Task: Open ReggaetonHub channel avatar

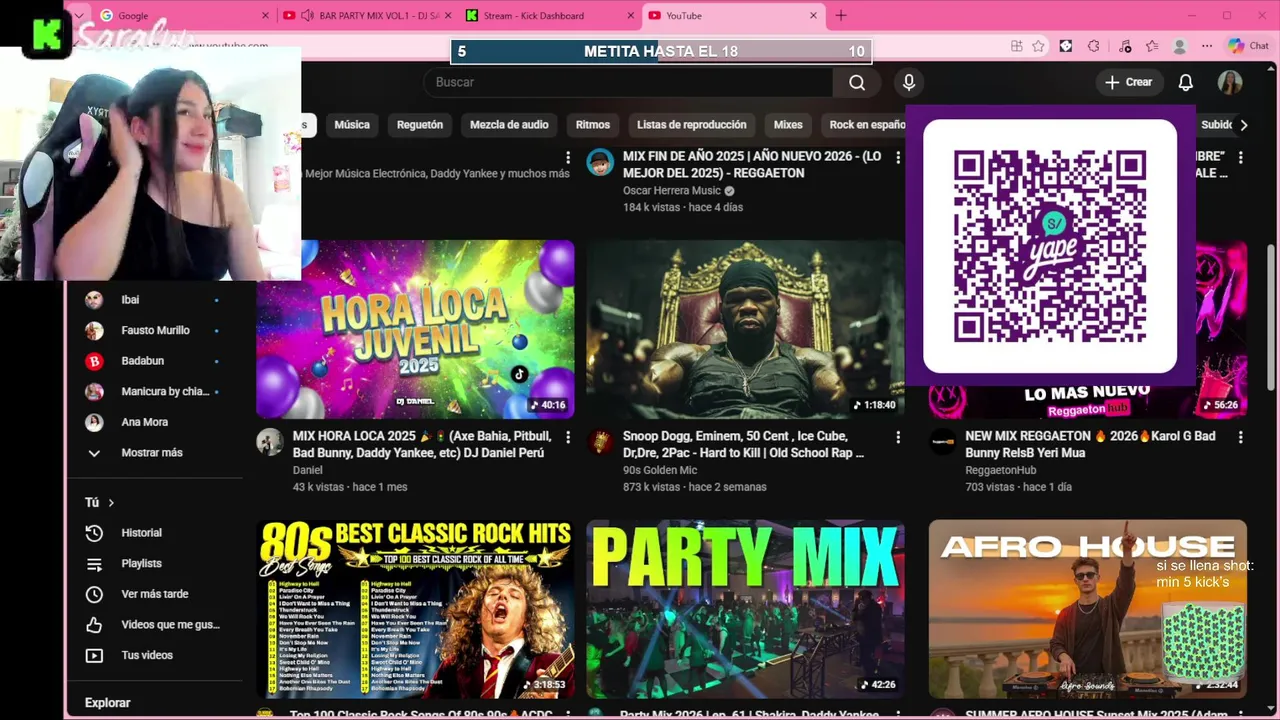Action: (x=942, y=442)
